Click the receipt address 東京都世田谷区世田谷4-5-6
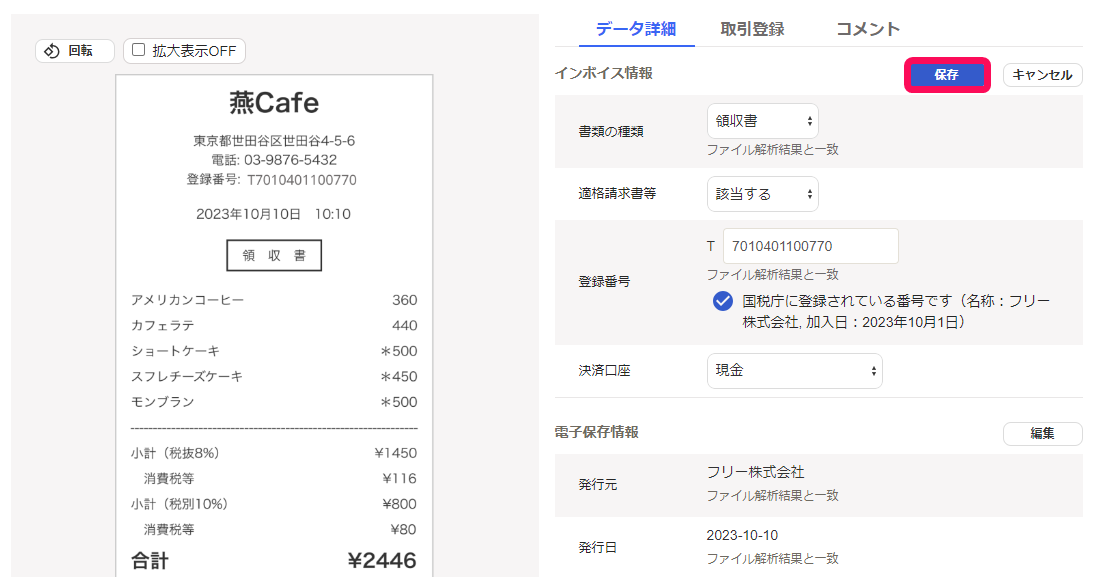Screen dimensions: 1101x577 pyautogui.click(x=274, y=140)
